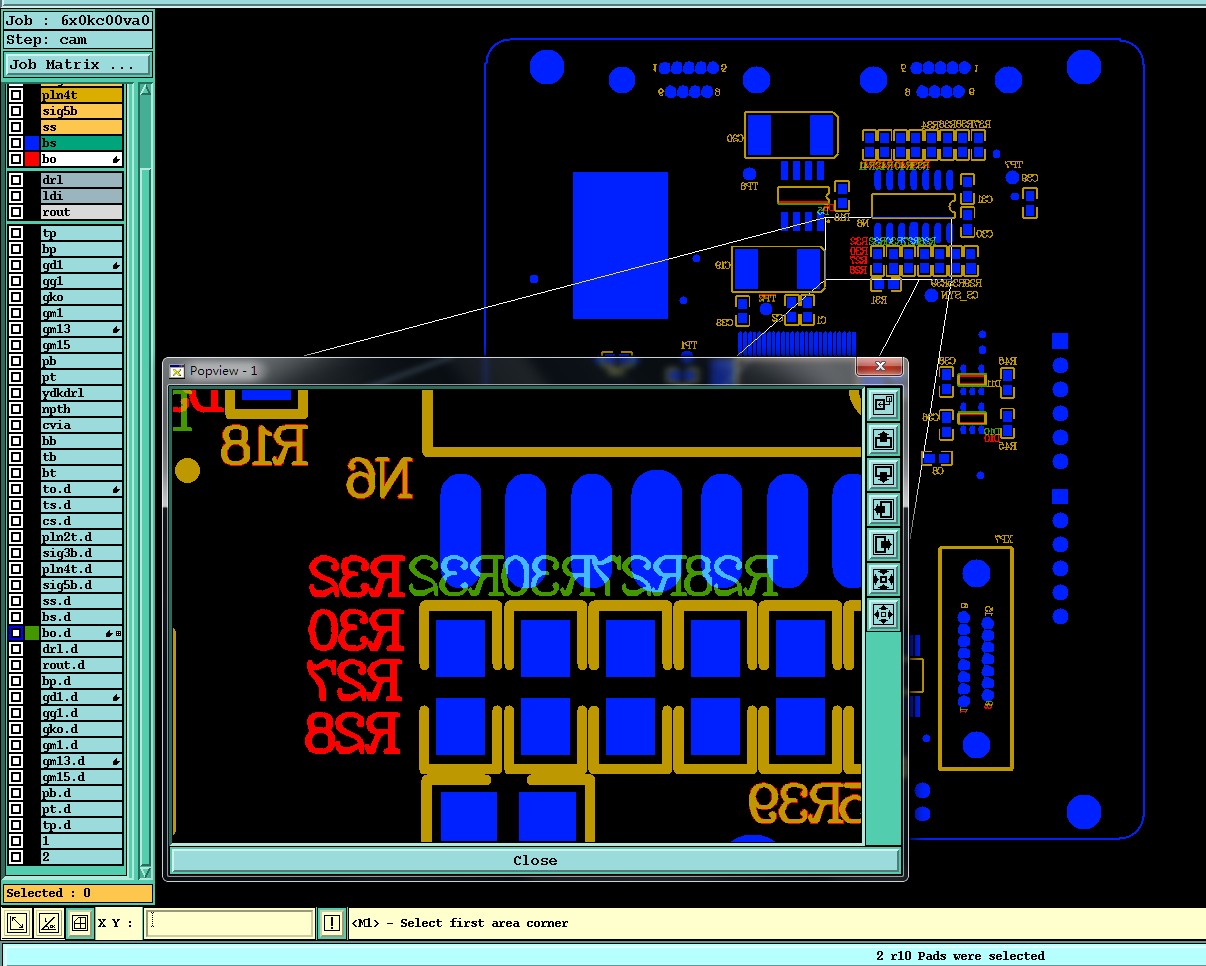Screen dimensions: 1206x966
Task: Click the layer list scroll down arrow
Action: tap(145, 872)
